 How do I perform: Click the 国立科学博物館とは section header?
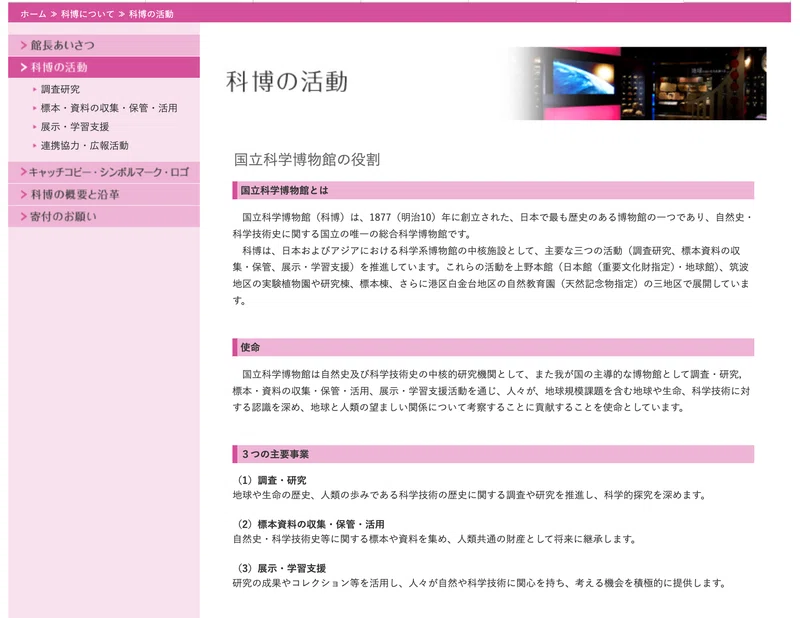493,190
